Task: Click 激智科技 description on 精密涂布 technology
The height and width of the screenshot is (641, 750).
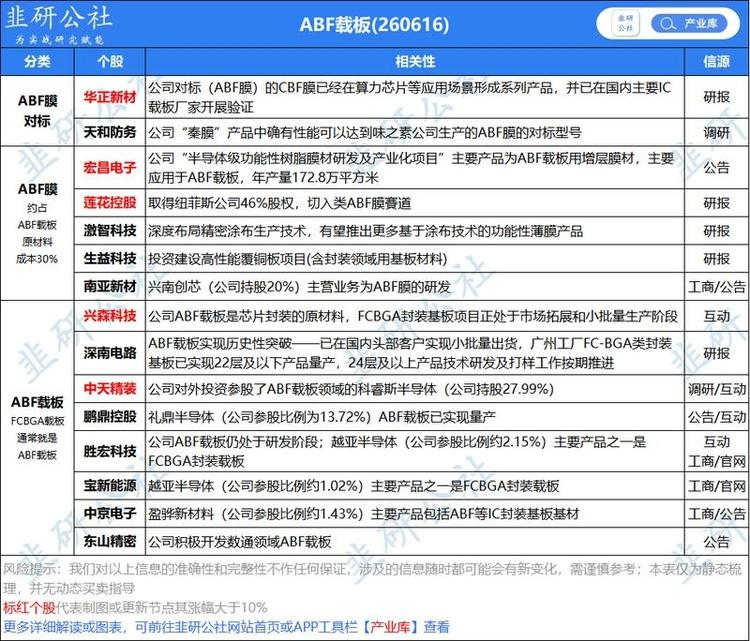Action: [x=365, y=231]
